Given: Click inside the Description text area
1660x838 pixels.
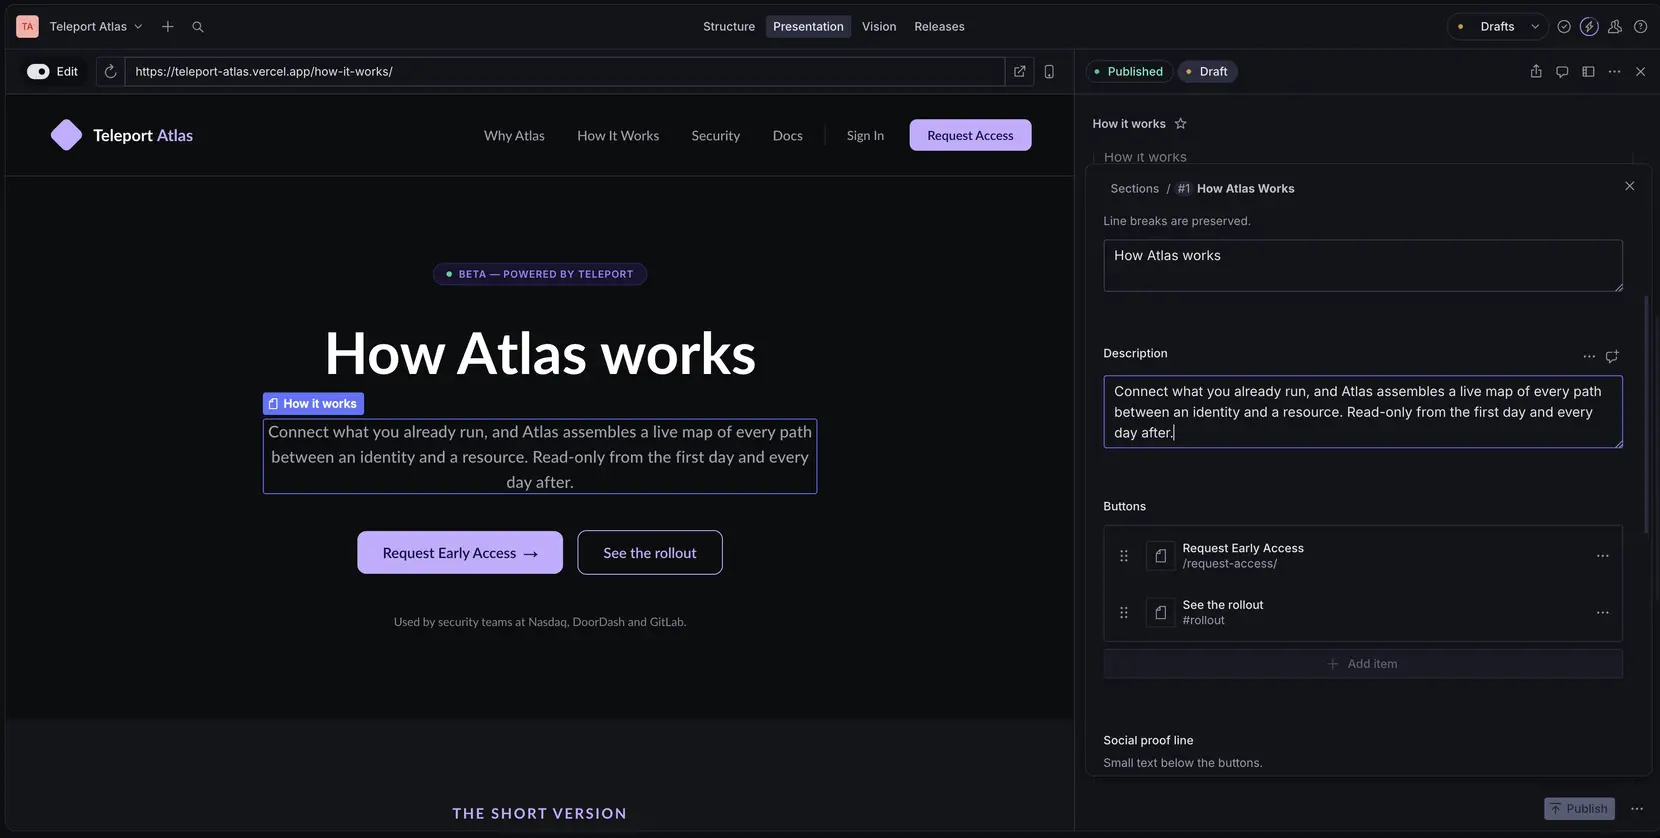Looking at the screenshot, I should tap(1363, 412).
